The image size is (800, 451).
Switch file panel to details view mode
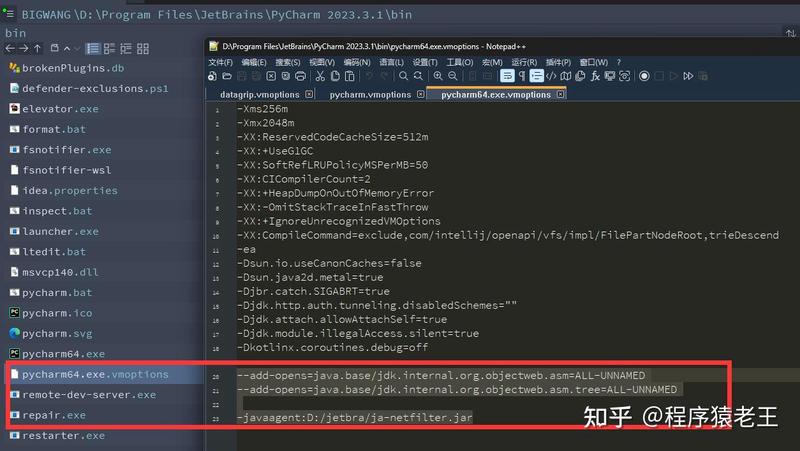[109, 48]
